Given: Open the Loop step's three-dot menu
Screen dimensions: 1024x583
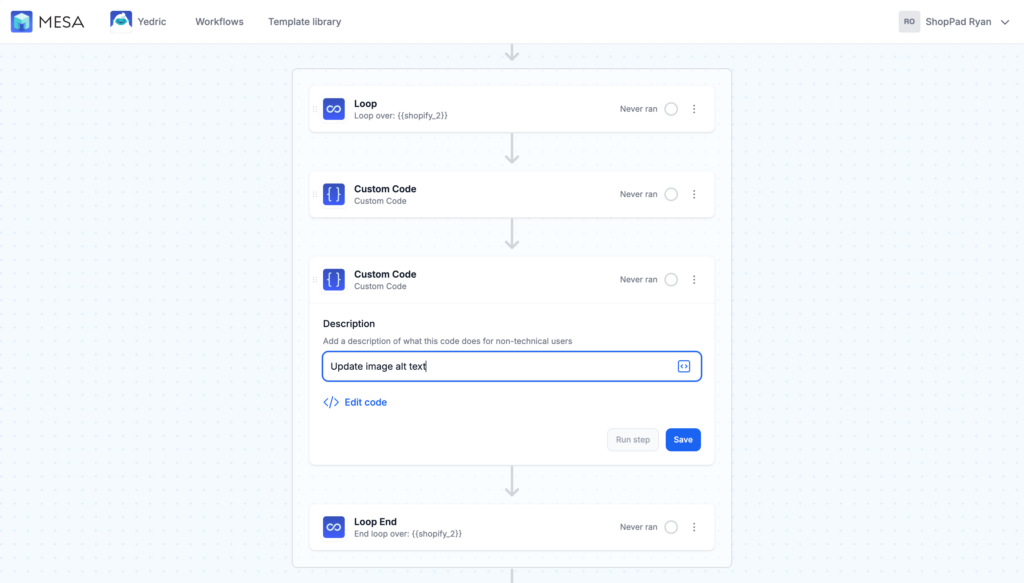Looking at the screenshot, I should point(694,108).
